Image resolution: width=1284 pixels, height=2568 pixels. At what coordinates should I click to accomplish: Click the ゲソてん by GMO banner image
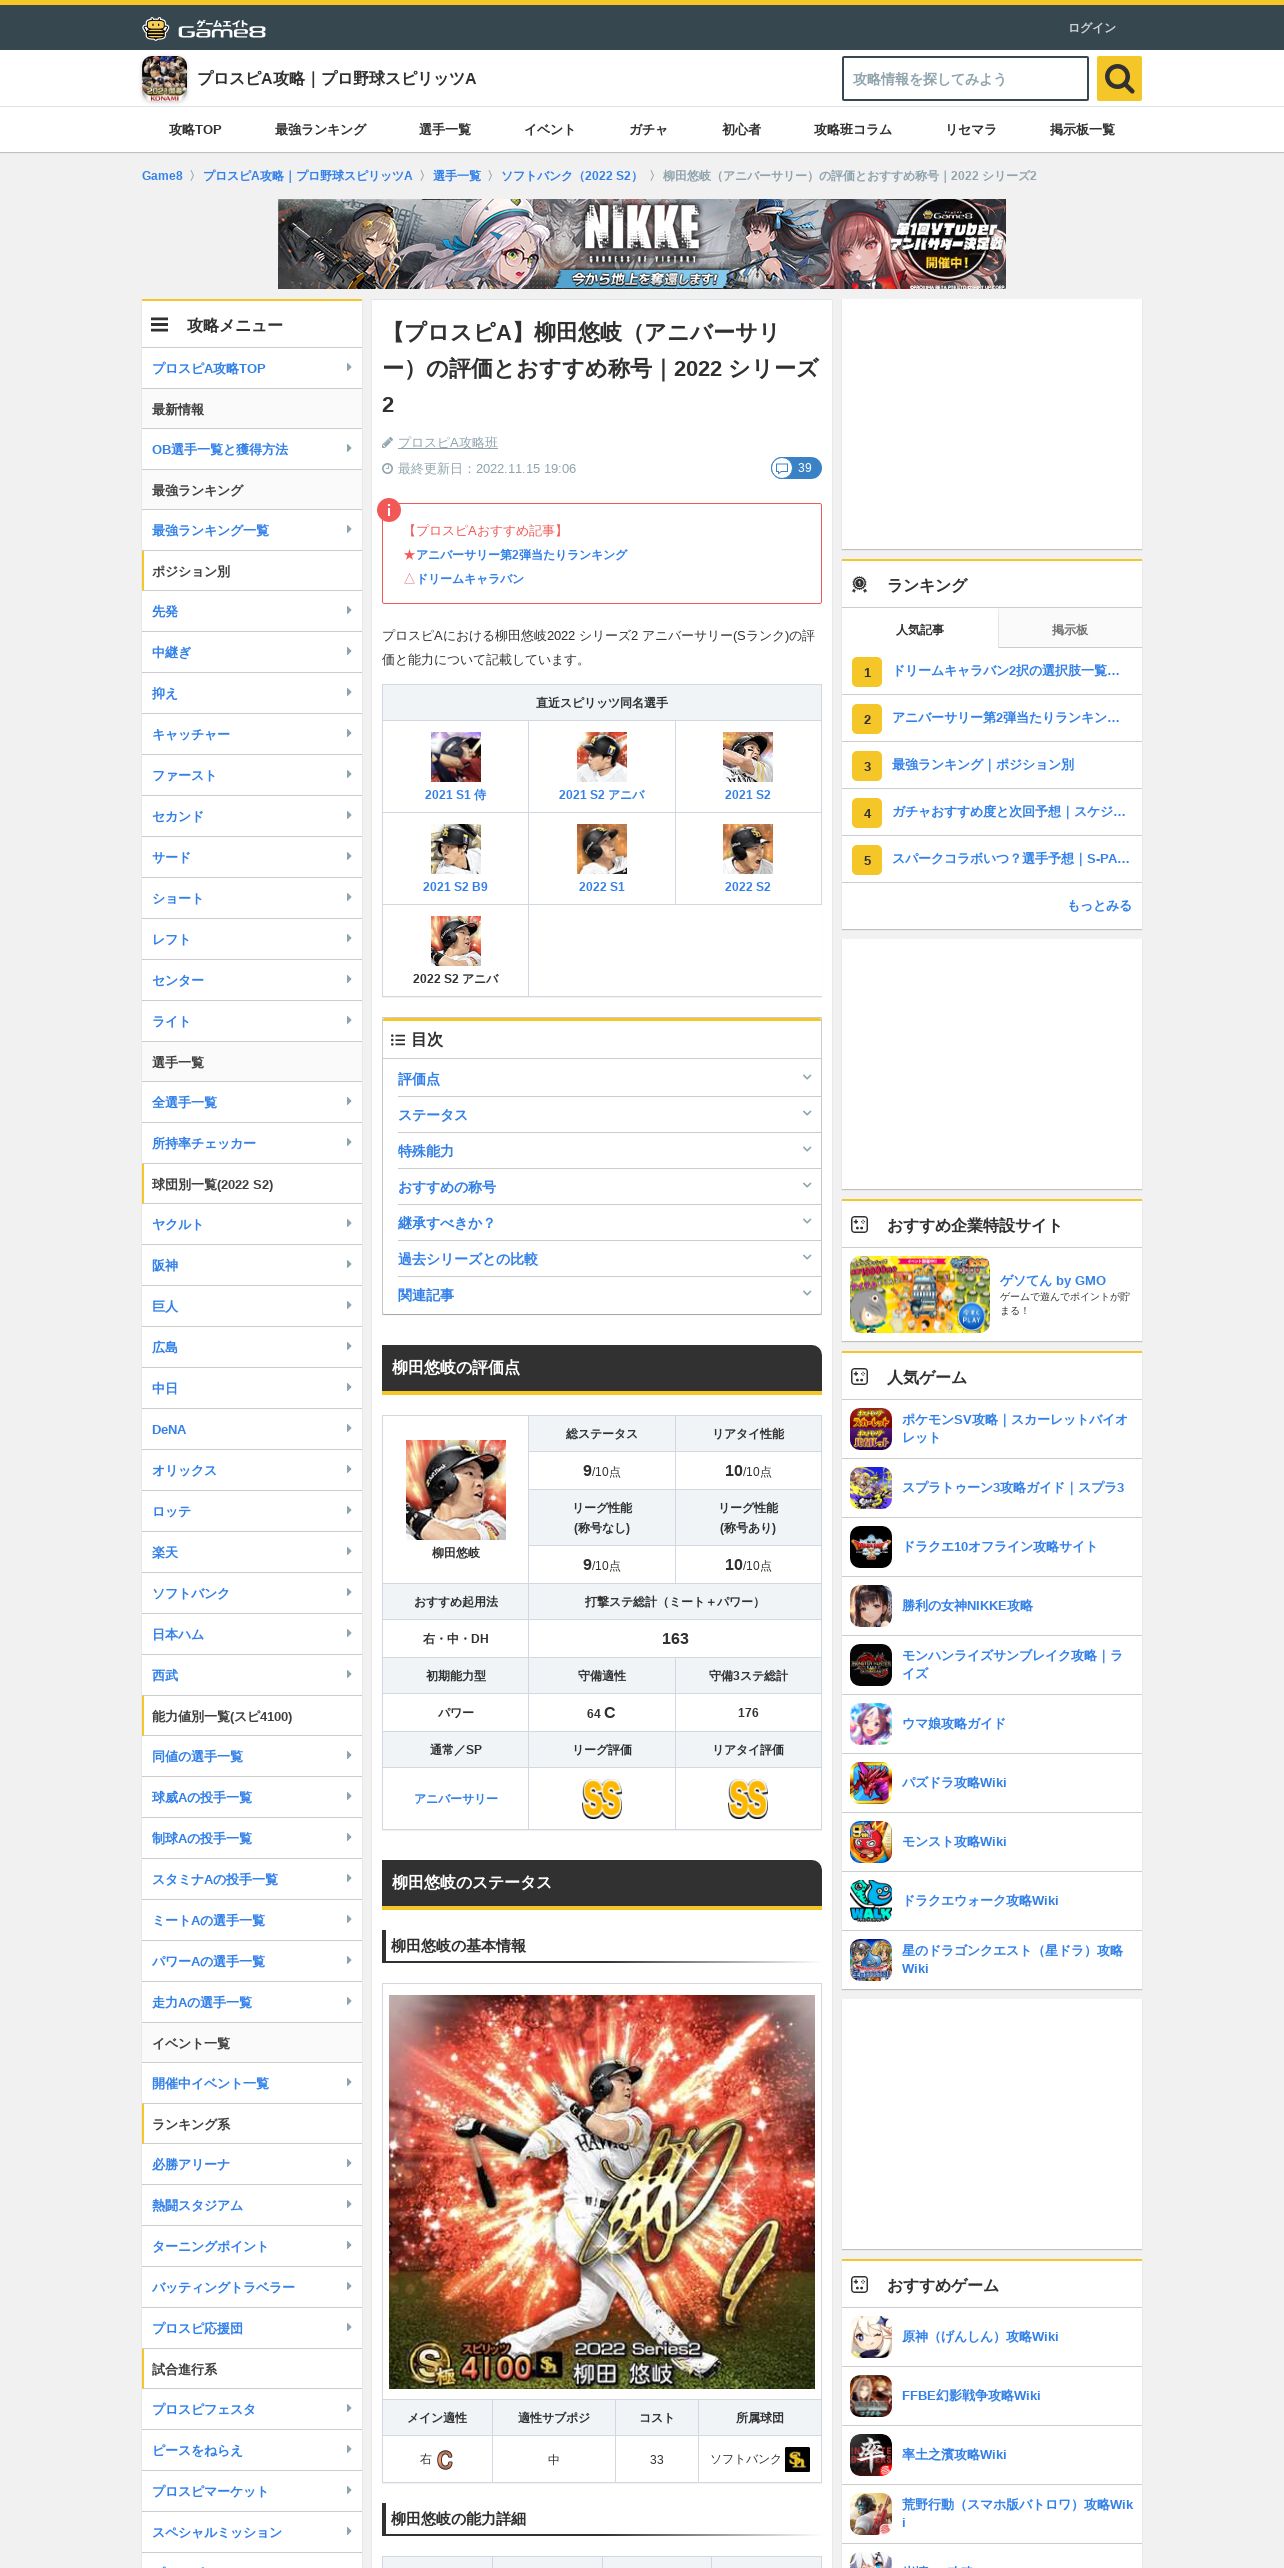(x=920, y=1295)
